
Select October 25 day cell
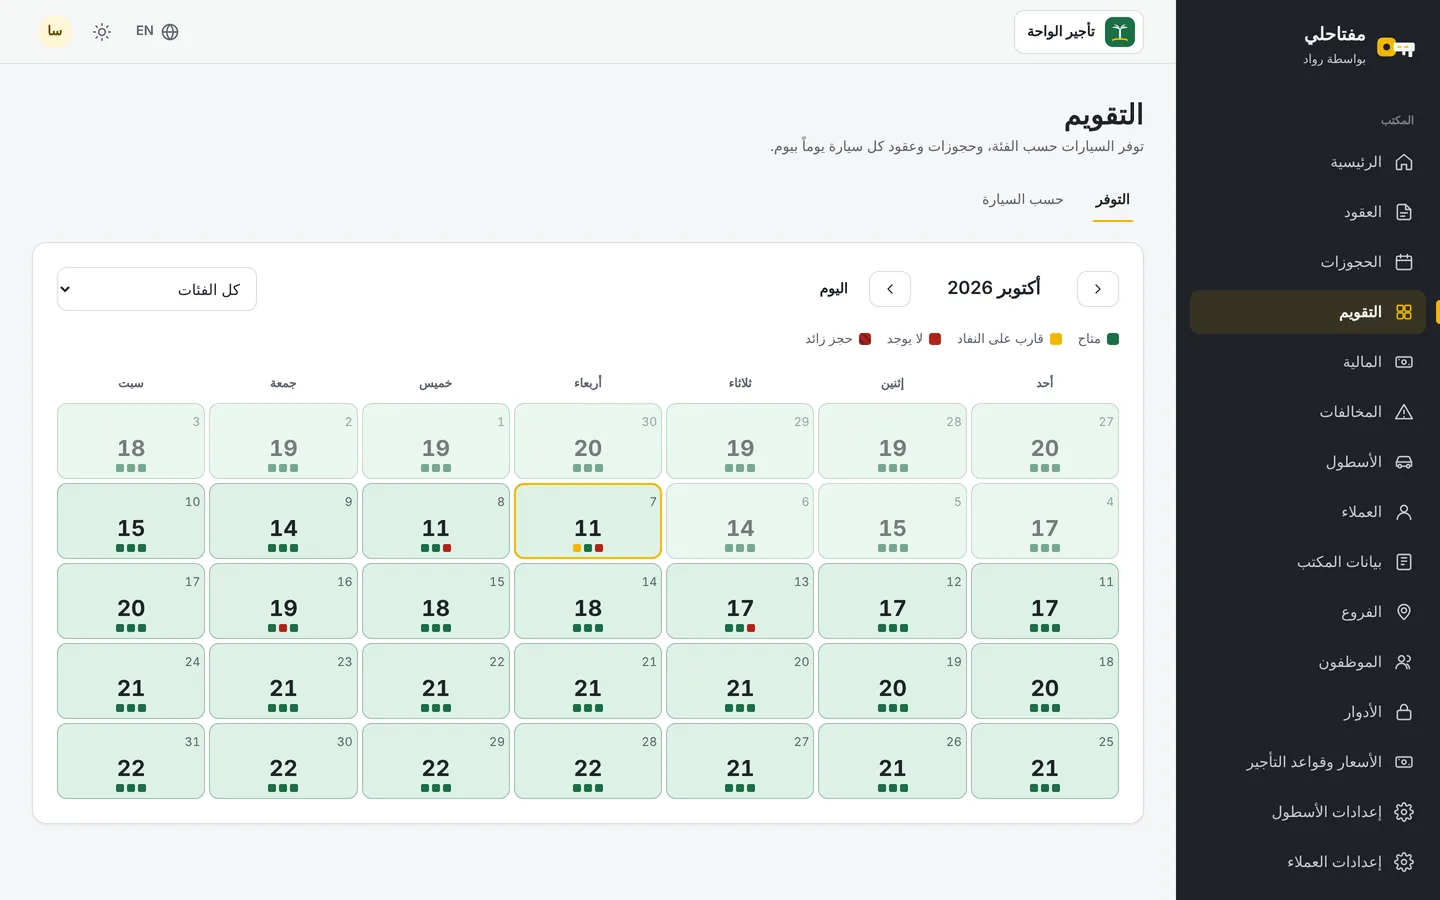(1045, 761)
